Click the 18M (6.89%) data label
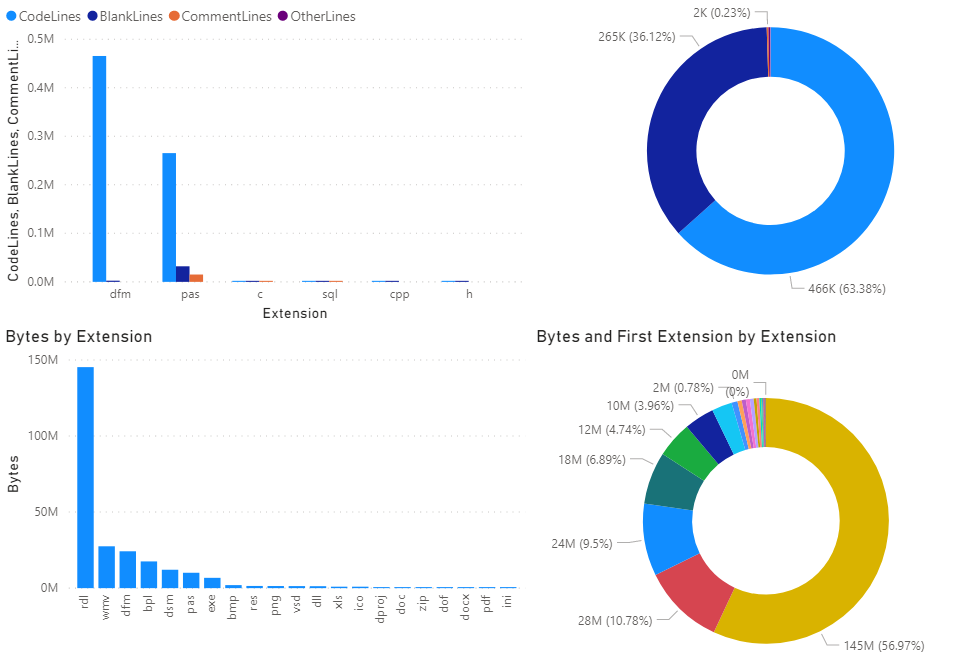970x667 pixels. (591, 460)
